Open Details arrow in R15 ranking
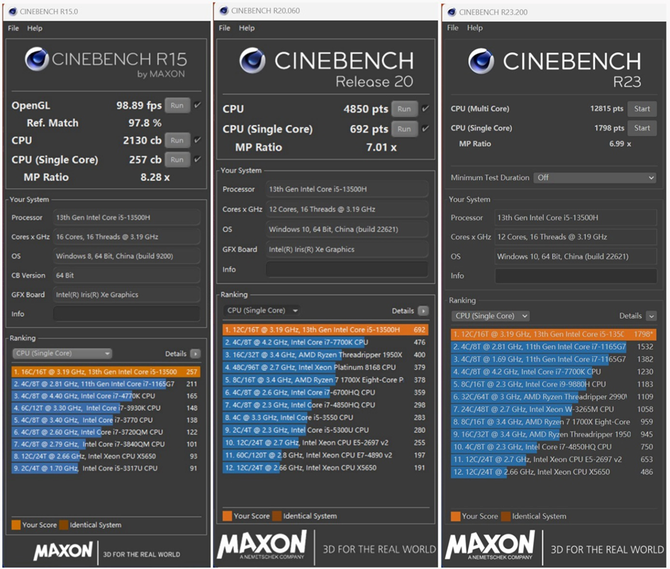This screenshot has width=670, height=569. pyautogui.click(x=195, y=354)
